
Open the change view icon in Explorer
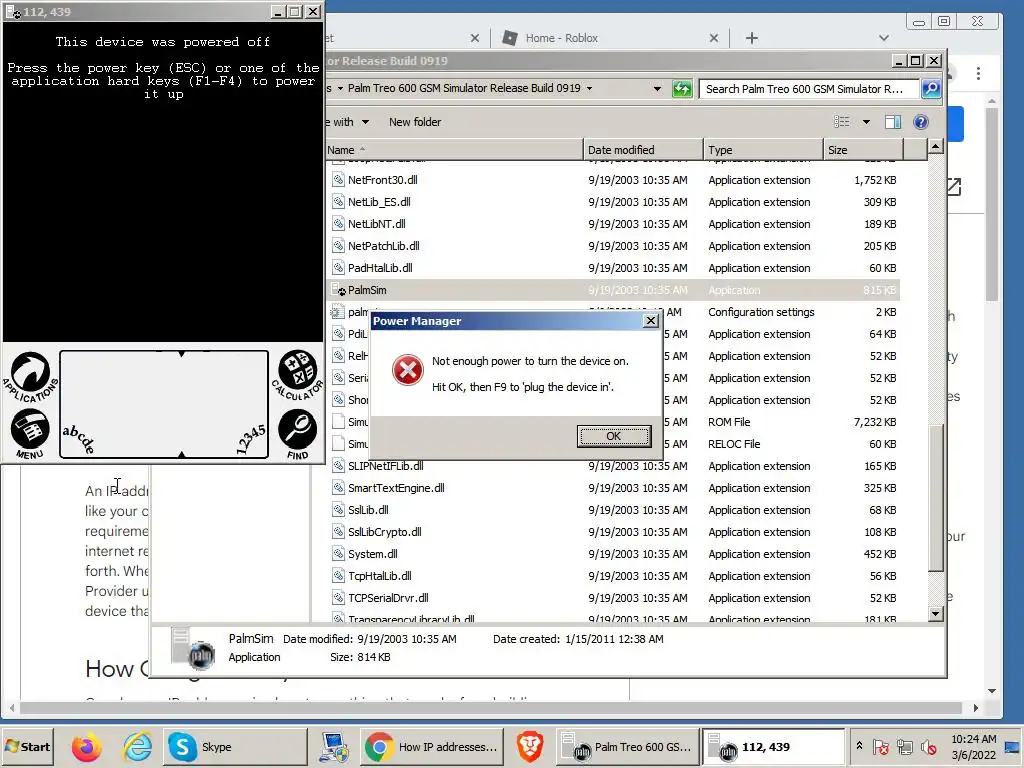point(842,122)
